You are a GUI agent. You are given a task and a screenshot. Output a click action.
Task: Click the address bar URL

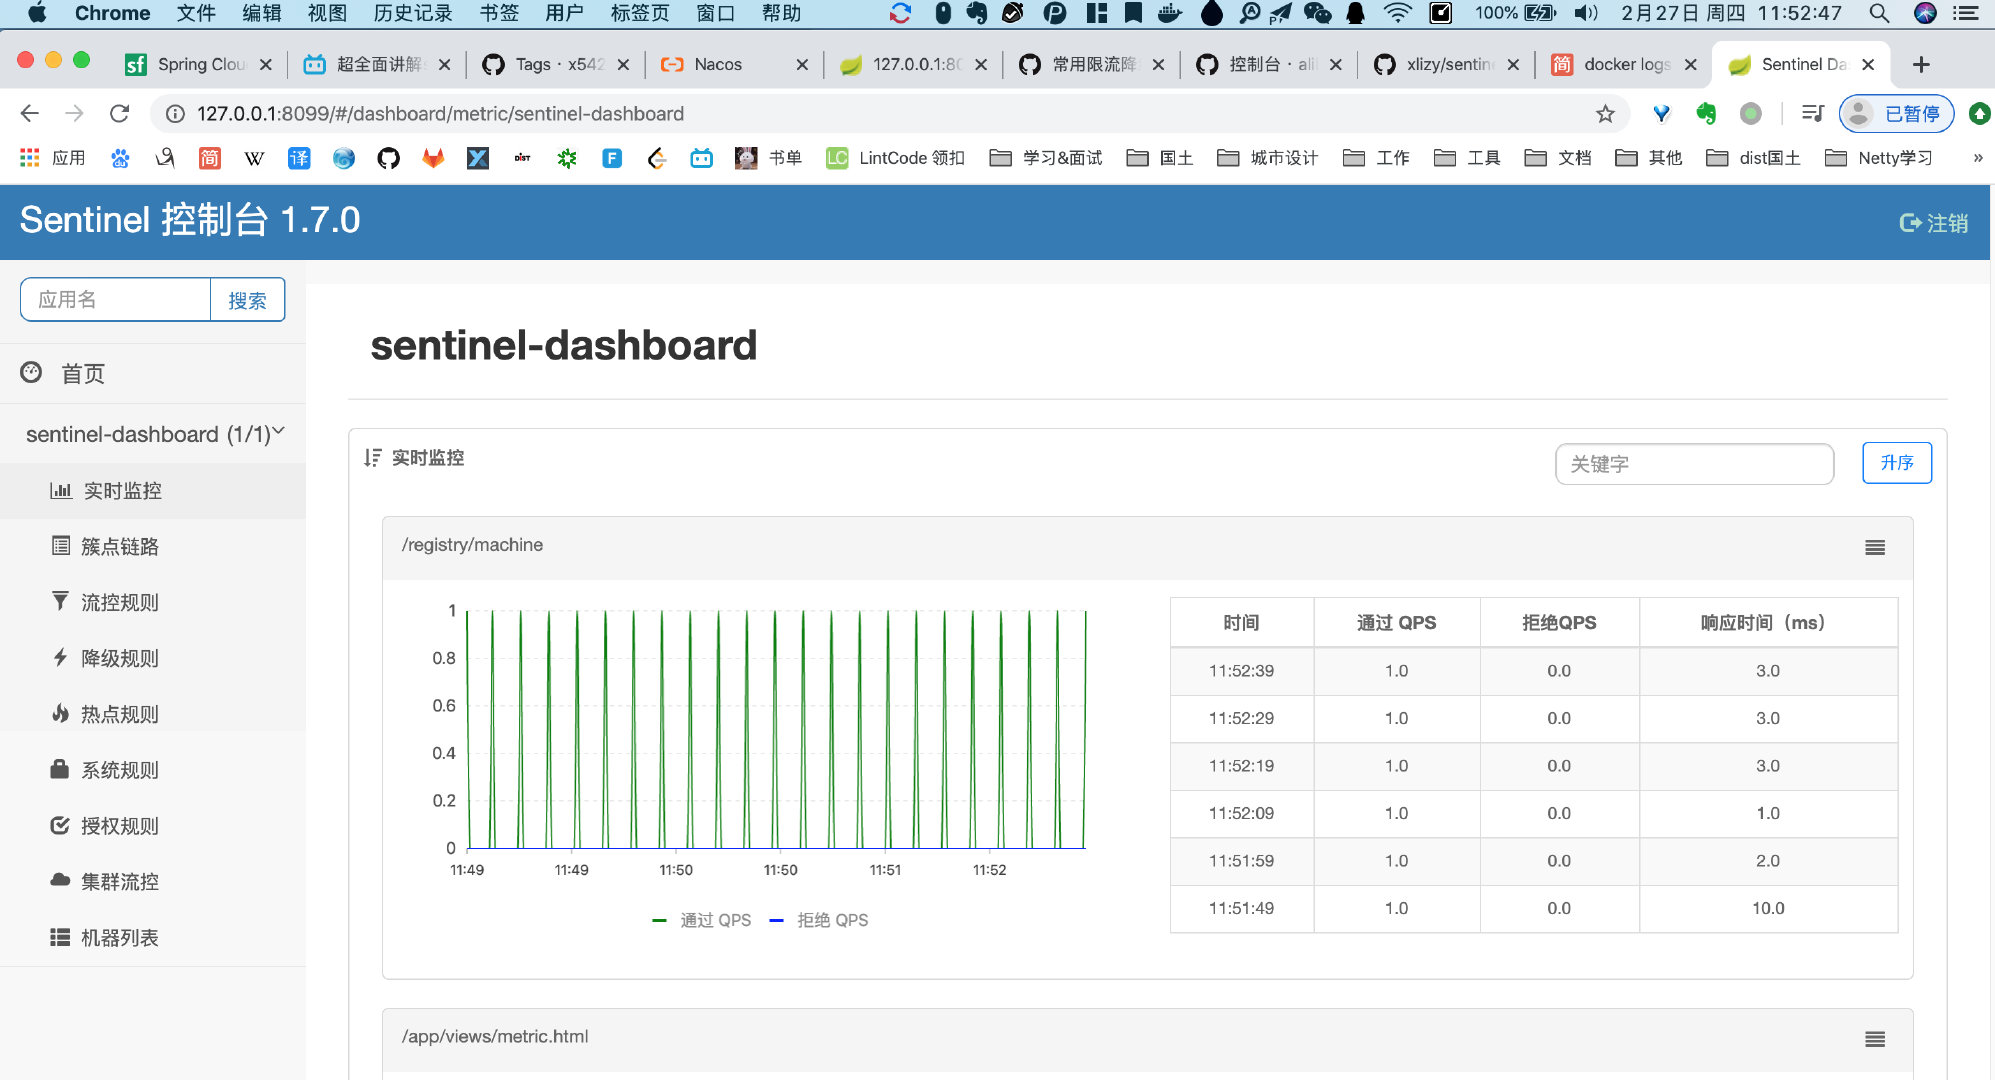point(440,114)
